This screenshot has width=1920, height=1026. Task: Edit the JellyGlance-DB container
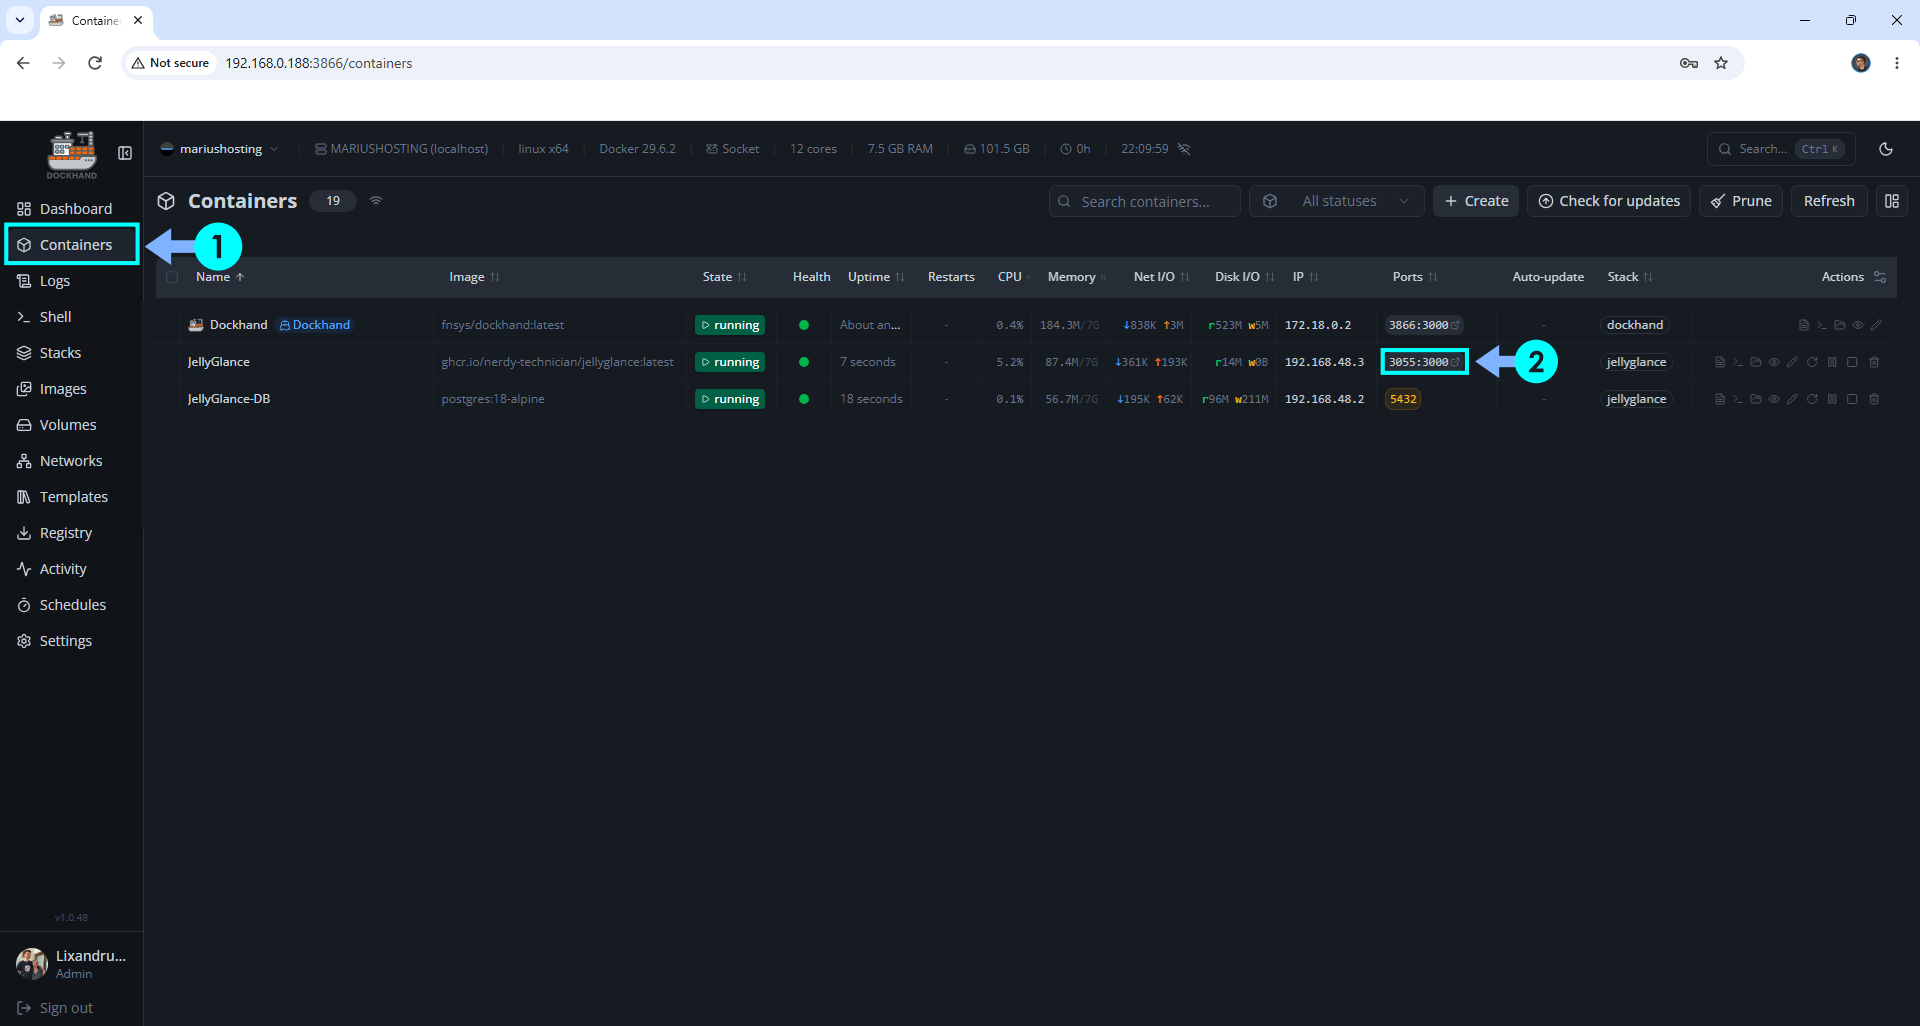coord(1793,399)
